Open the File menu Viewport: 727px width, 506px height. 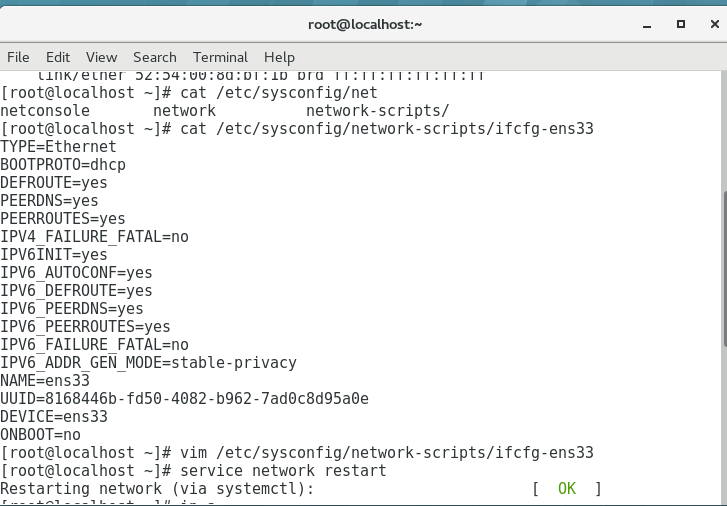coord(18,57)
